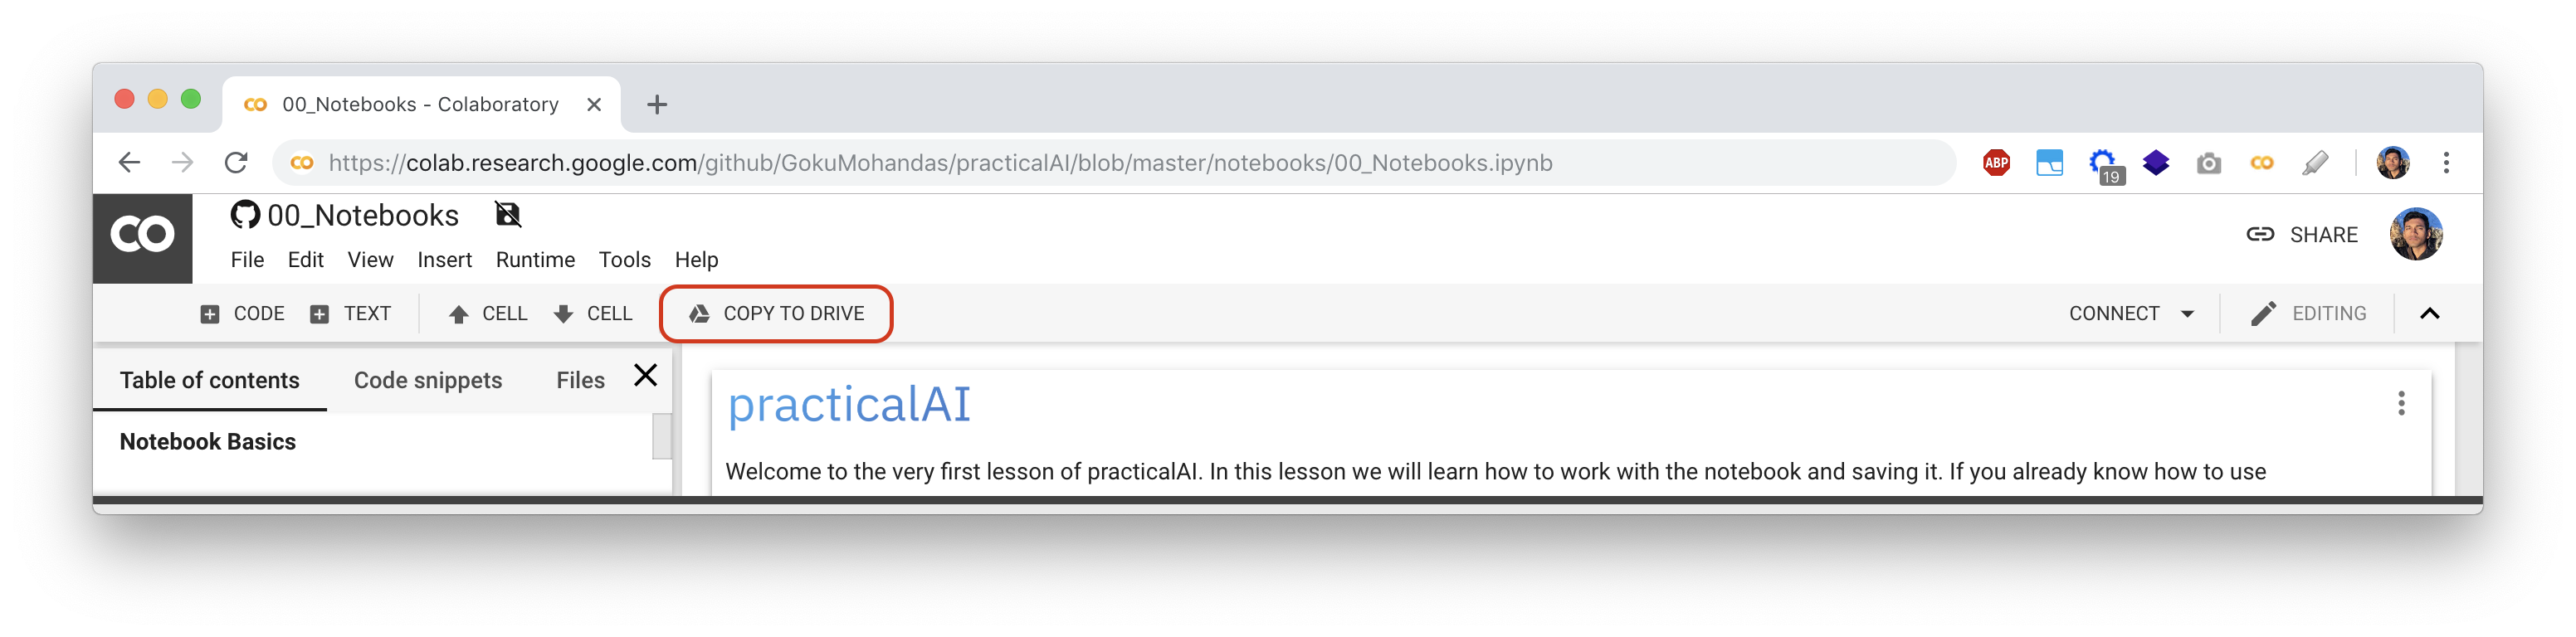This screenshot has height=637, width=2576.
Task: Click the COPY TO DRIVE button
Action: (776, 314)
